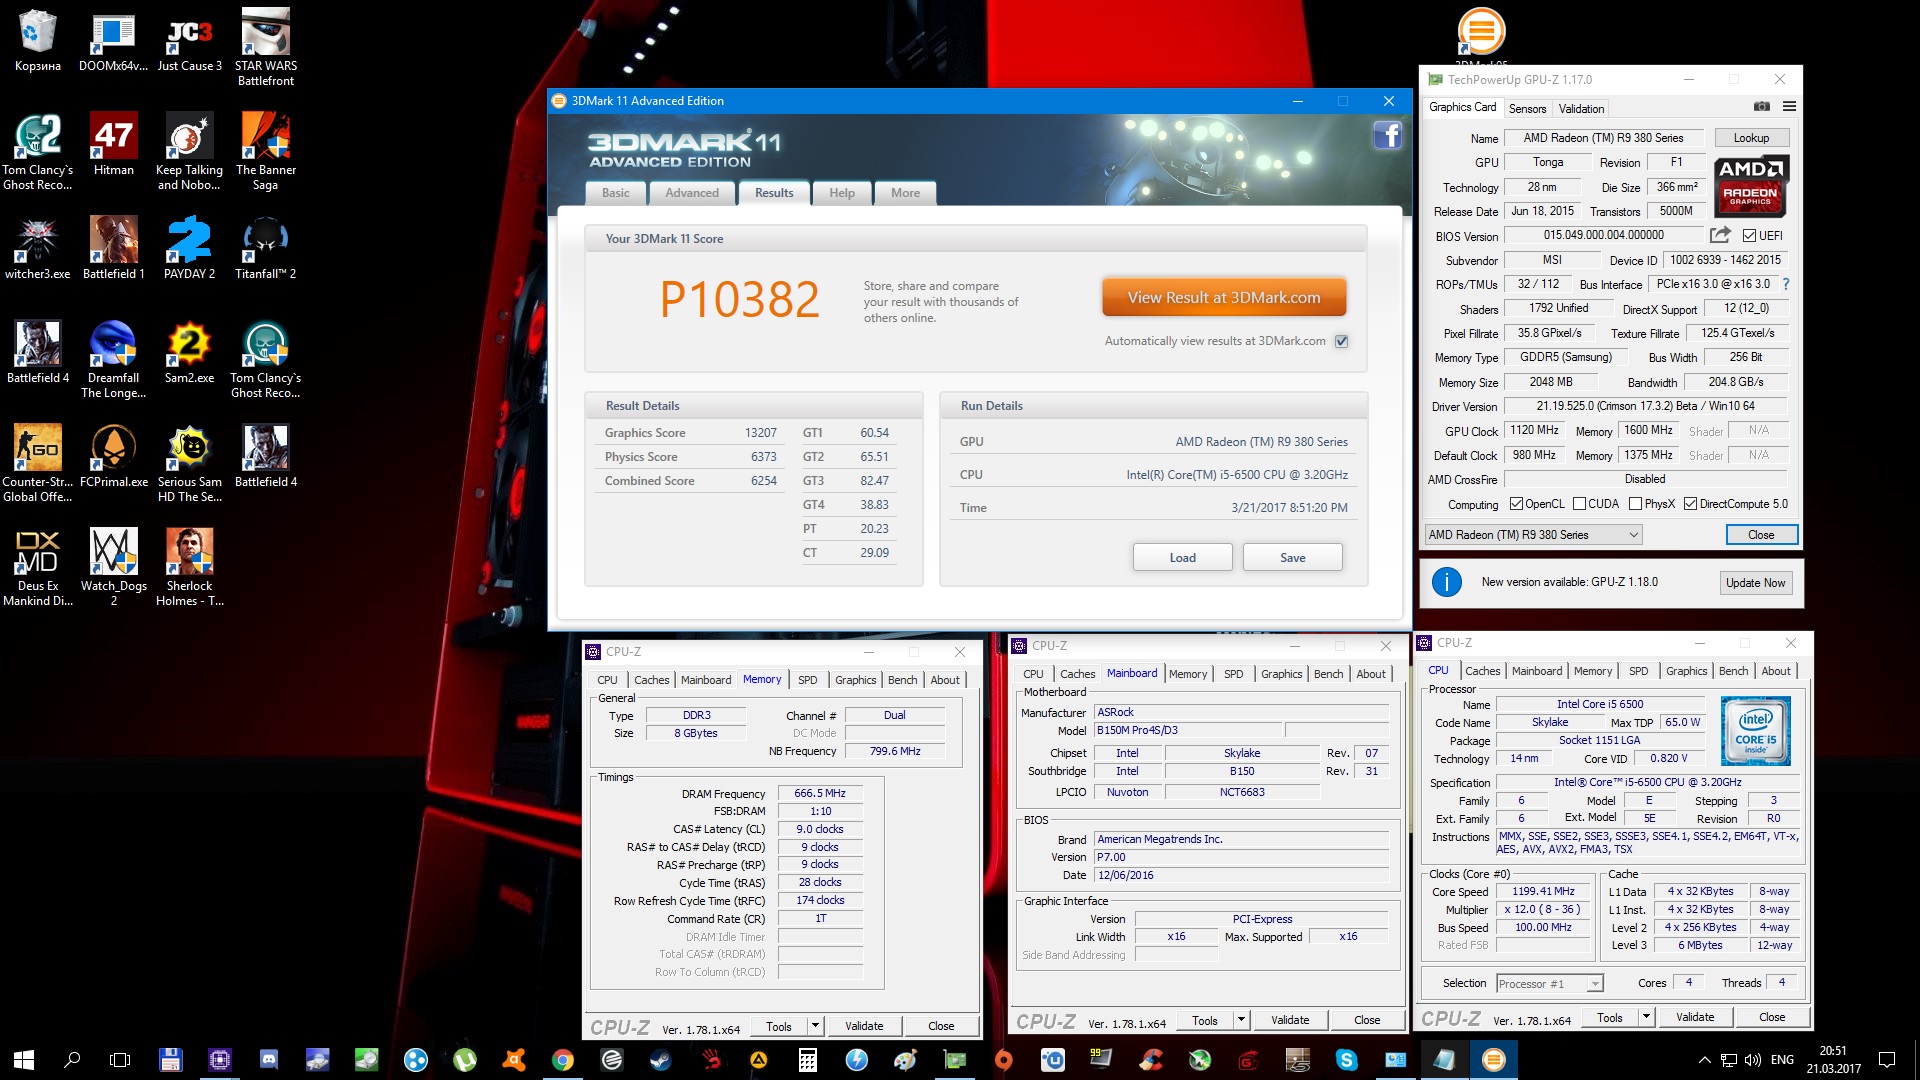Open the More tab in 3DMark 11
The height and width of the screenshot is (1080, 1920).
point(906,193)
